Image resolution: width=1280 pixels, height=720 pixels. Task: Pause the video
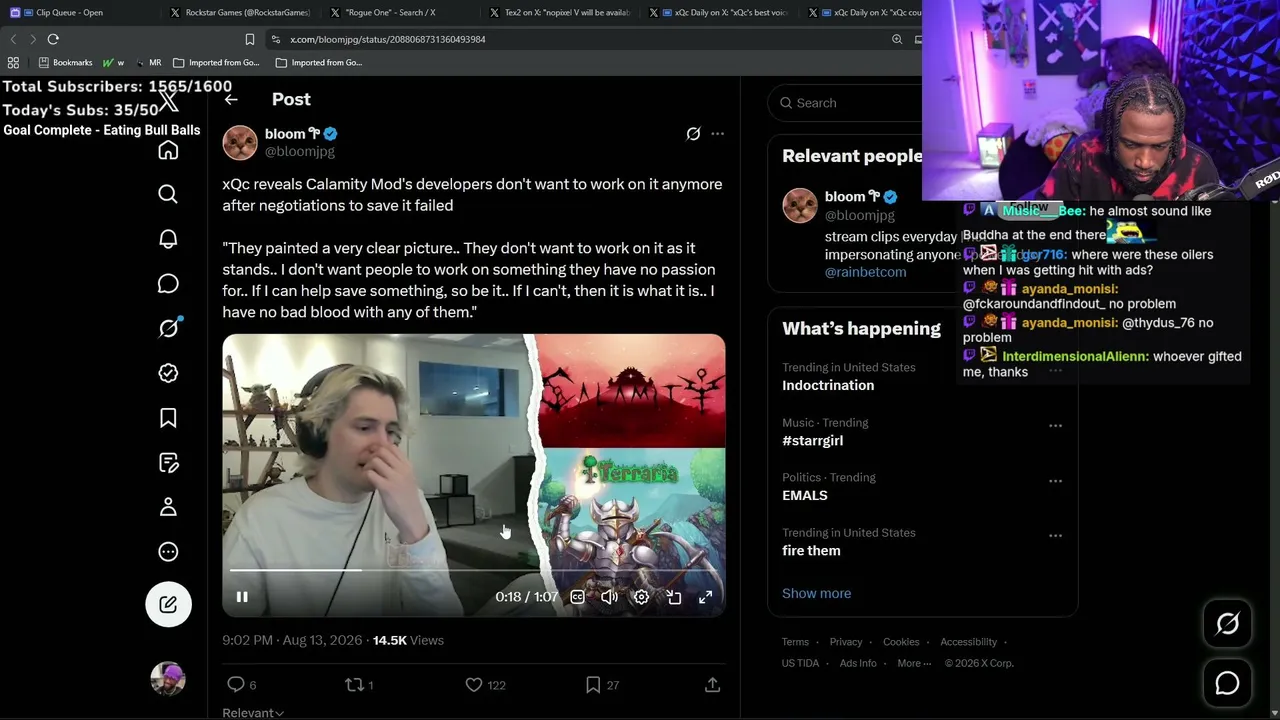point(242,597)
